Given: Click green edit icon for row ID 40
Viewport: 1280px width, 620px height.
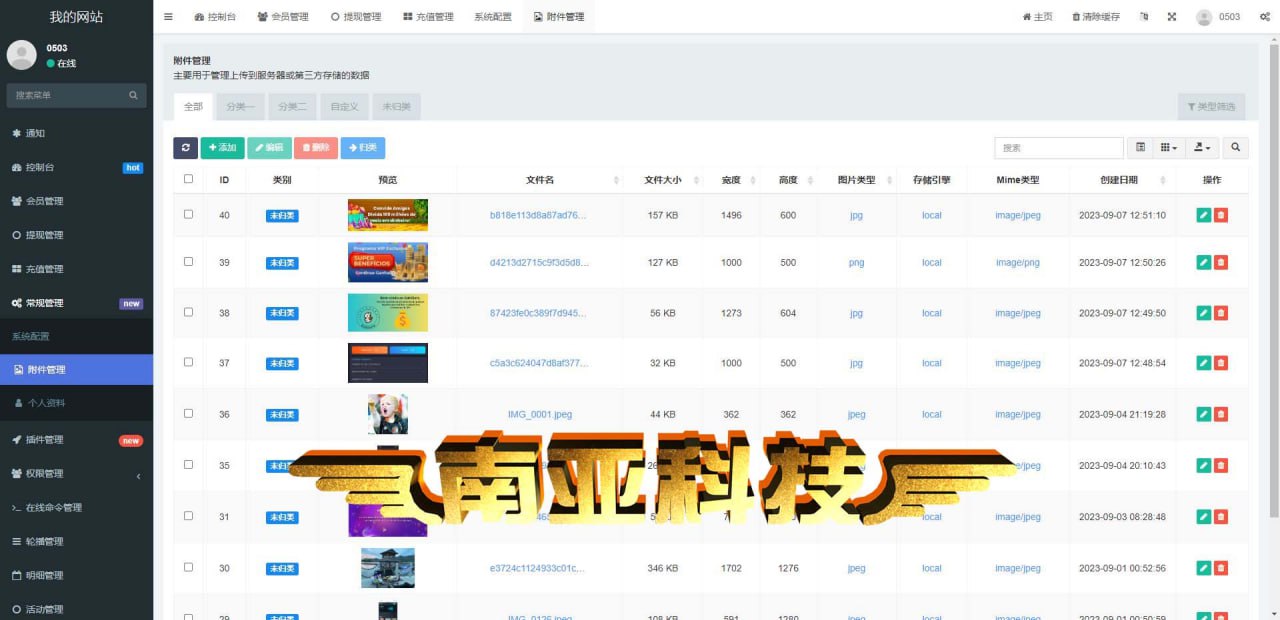Looking at the screenshot, I should [1203, 215].
